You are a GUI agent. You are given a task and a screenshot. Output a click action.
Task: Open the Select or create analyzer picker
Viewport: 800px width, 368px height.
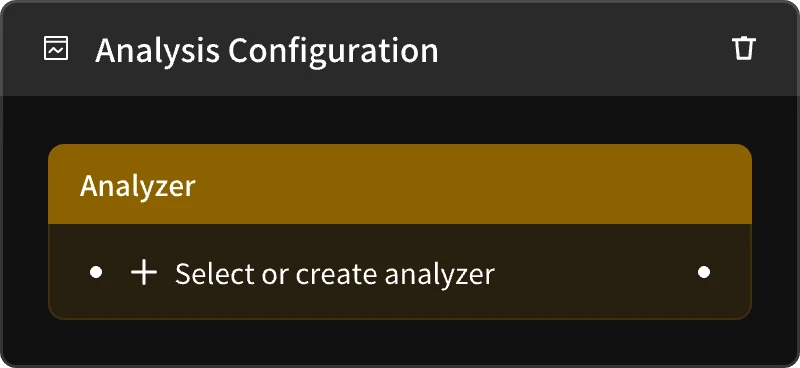pos(400,273)
